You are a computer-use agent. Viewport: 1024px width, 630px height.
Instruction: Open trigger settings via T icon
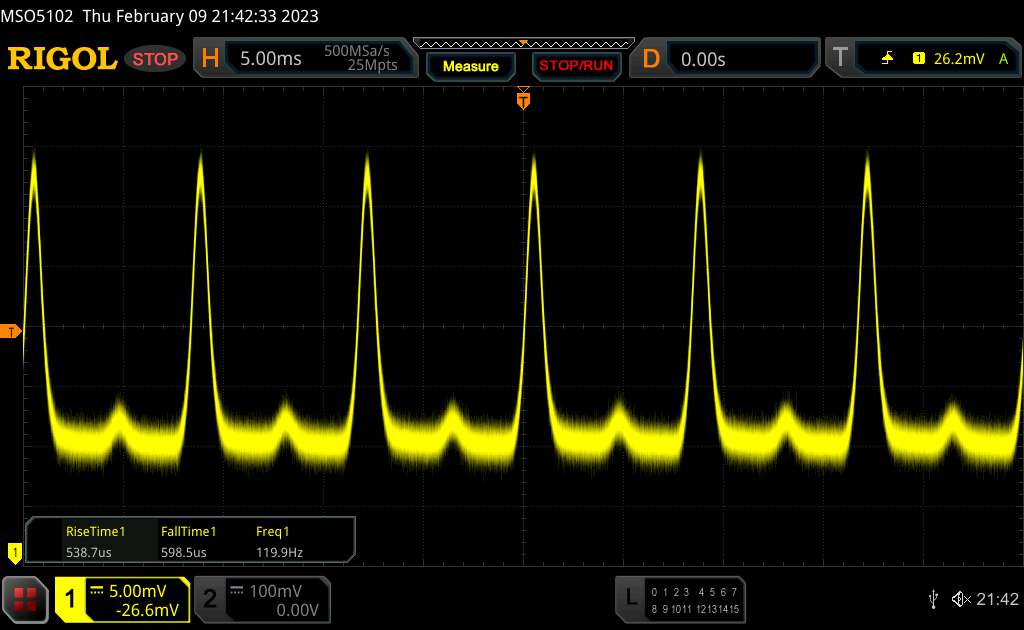coord(840,59)
